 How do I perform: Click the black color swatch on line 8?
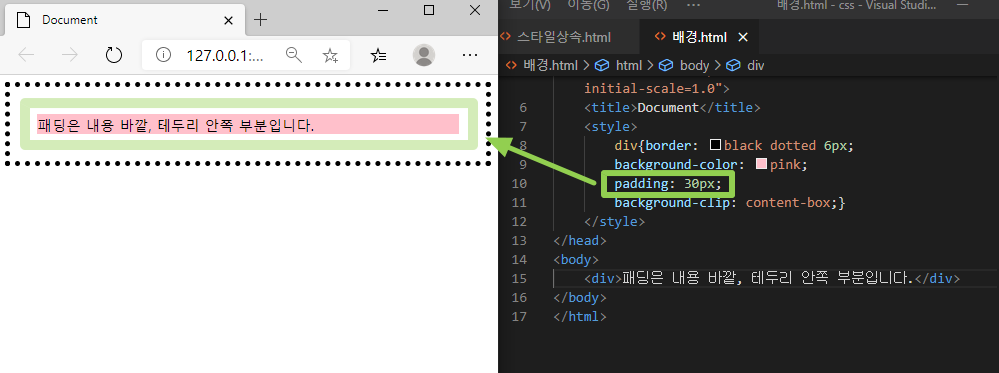(715, 145)
